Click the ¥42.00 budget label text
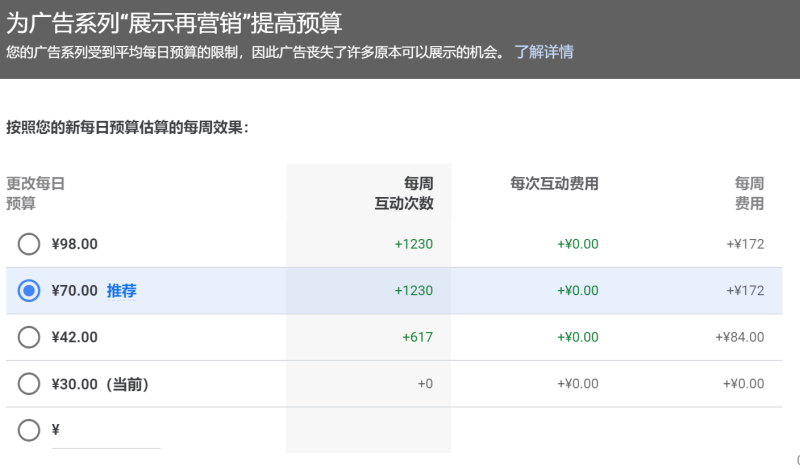This screenshot has height=470, width=800. [75, 337]
